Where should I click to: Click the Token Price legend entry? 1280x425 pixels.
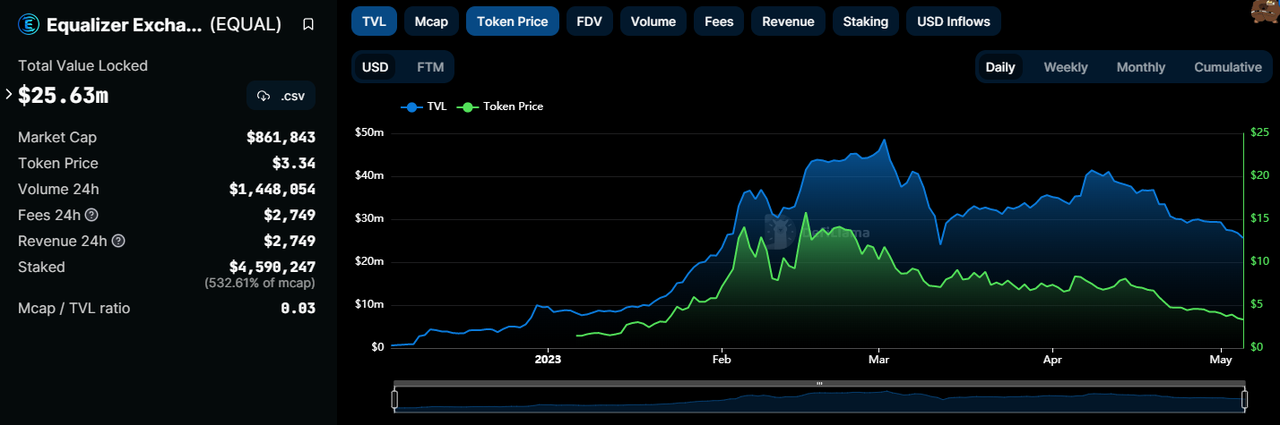pyautogui.click(x=500, y=106)
